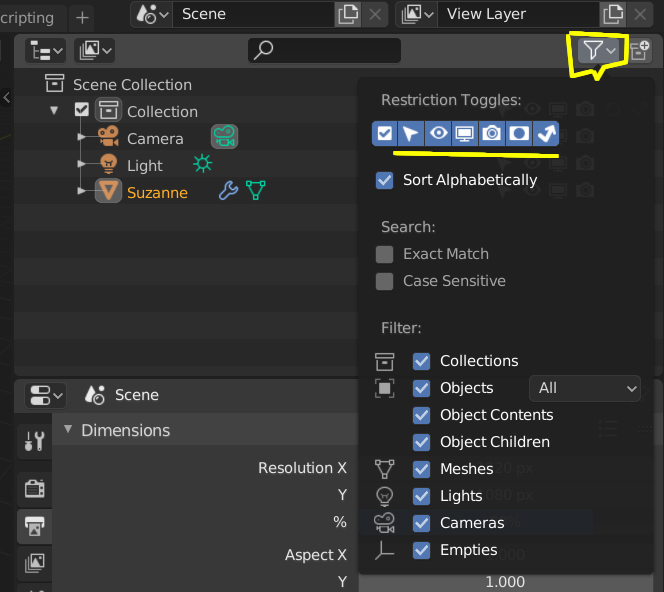
Task: Click the add workspace plus button
Action: (82, 17)
